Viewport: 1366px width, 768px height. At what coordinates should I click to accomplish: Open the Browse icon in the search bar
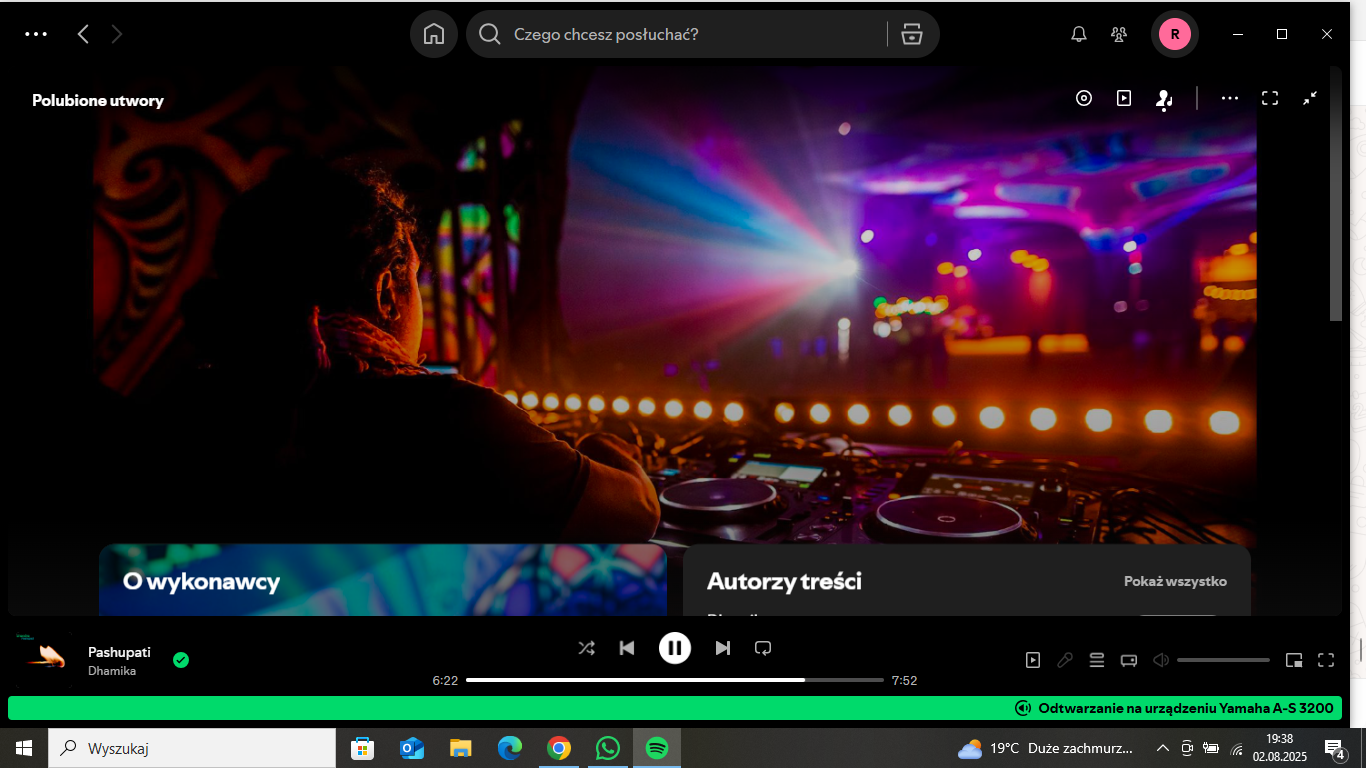[911, 34]
